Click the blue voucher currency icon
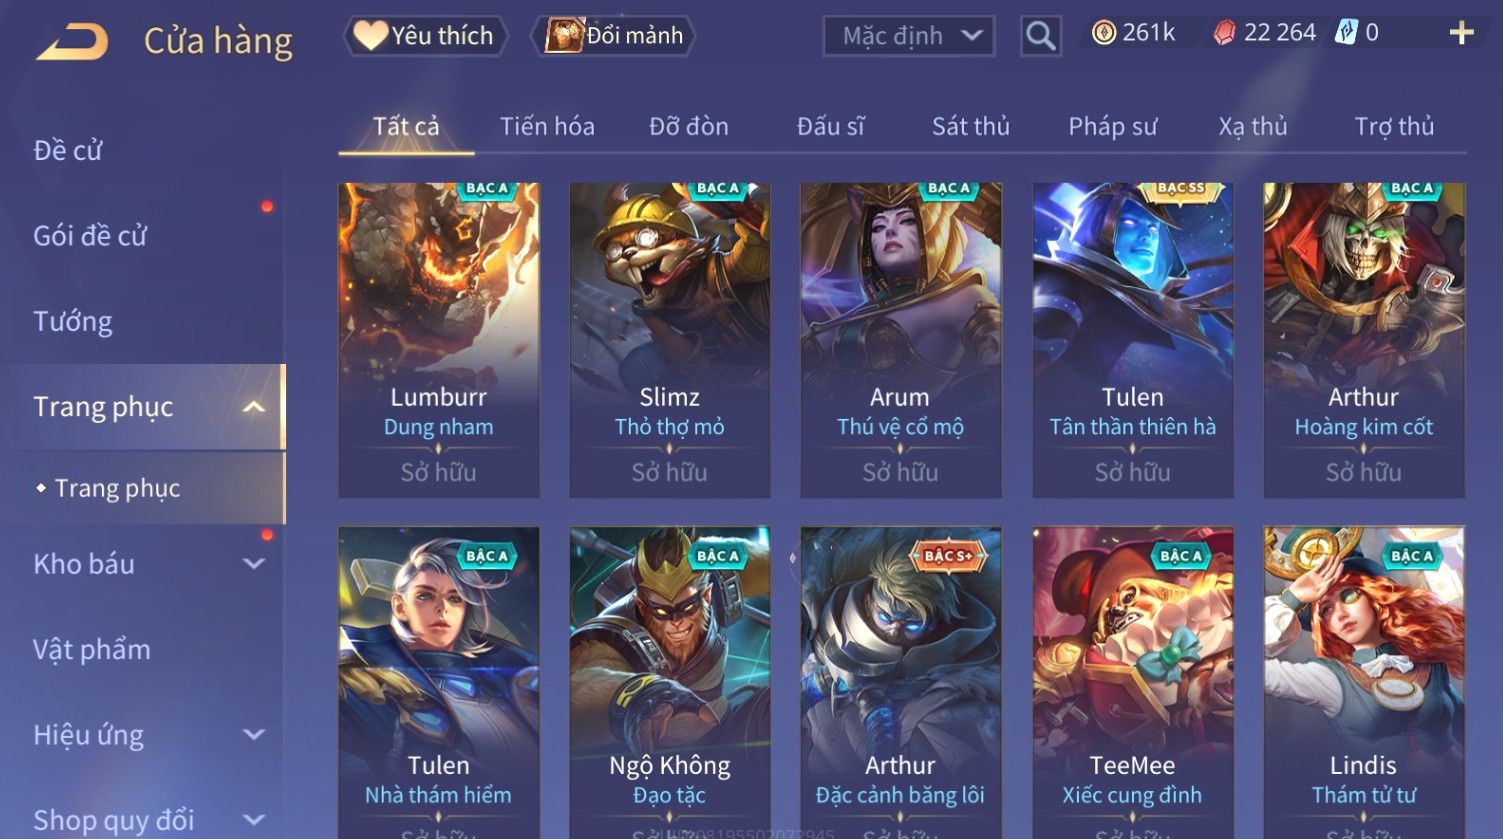1503x839 pixels. (x=1346, y=33)
